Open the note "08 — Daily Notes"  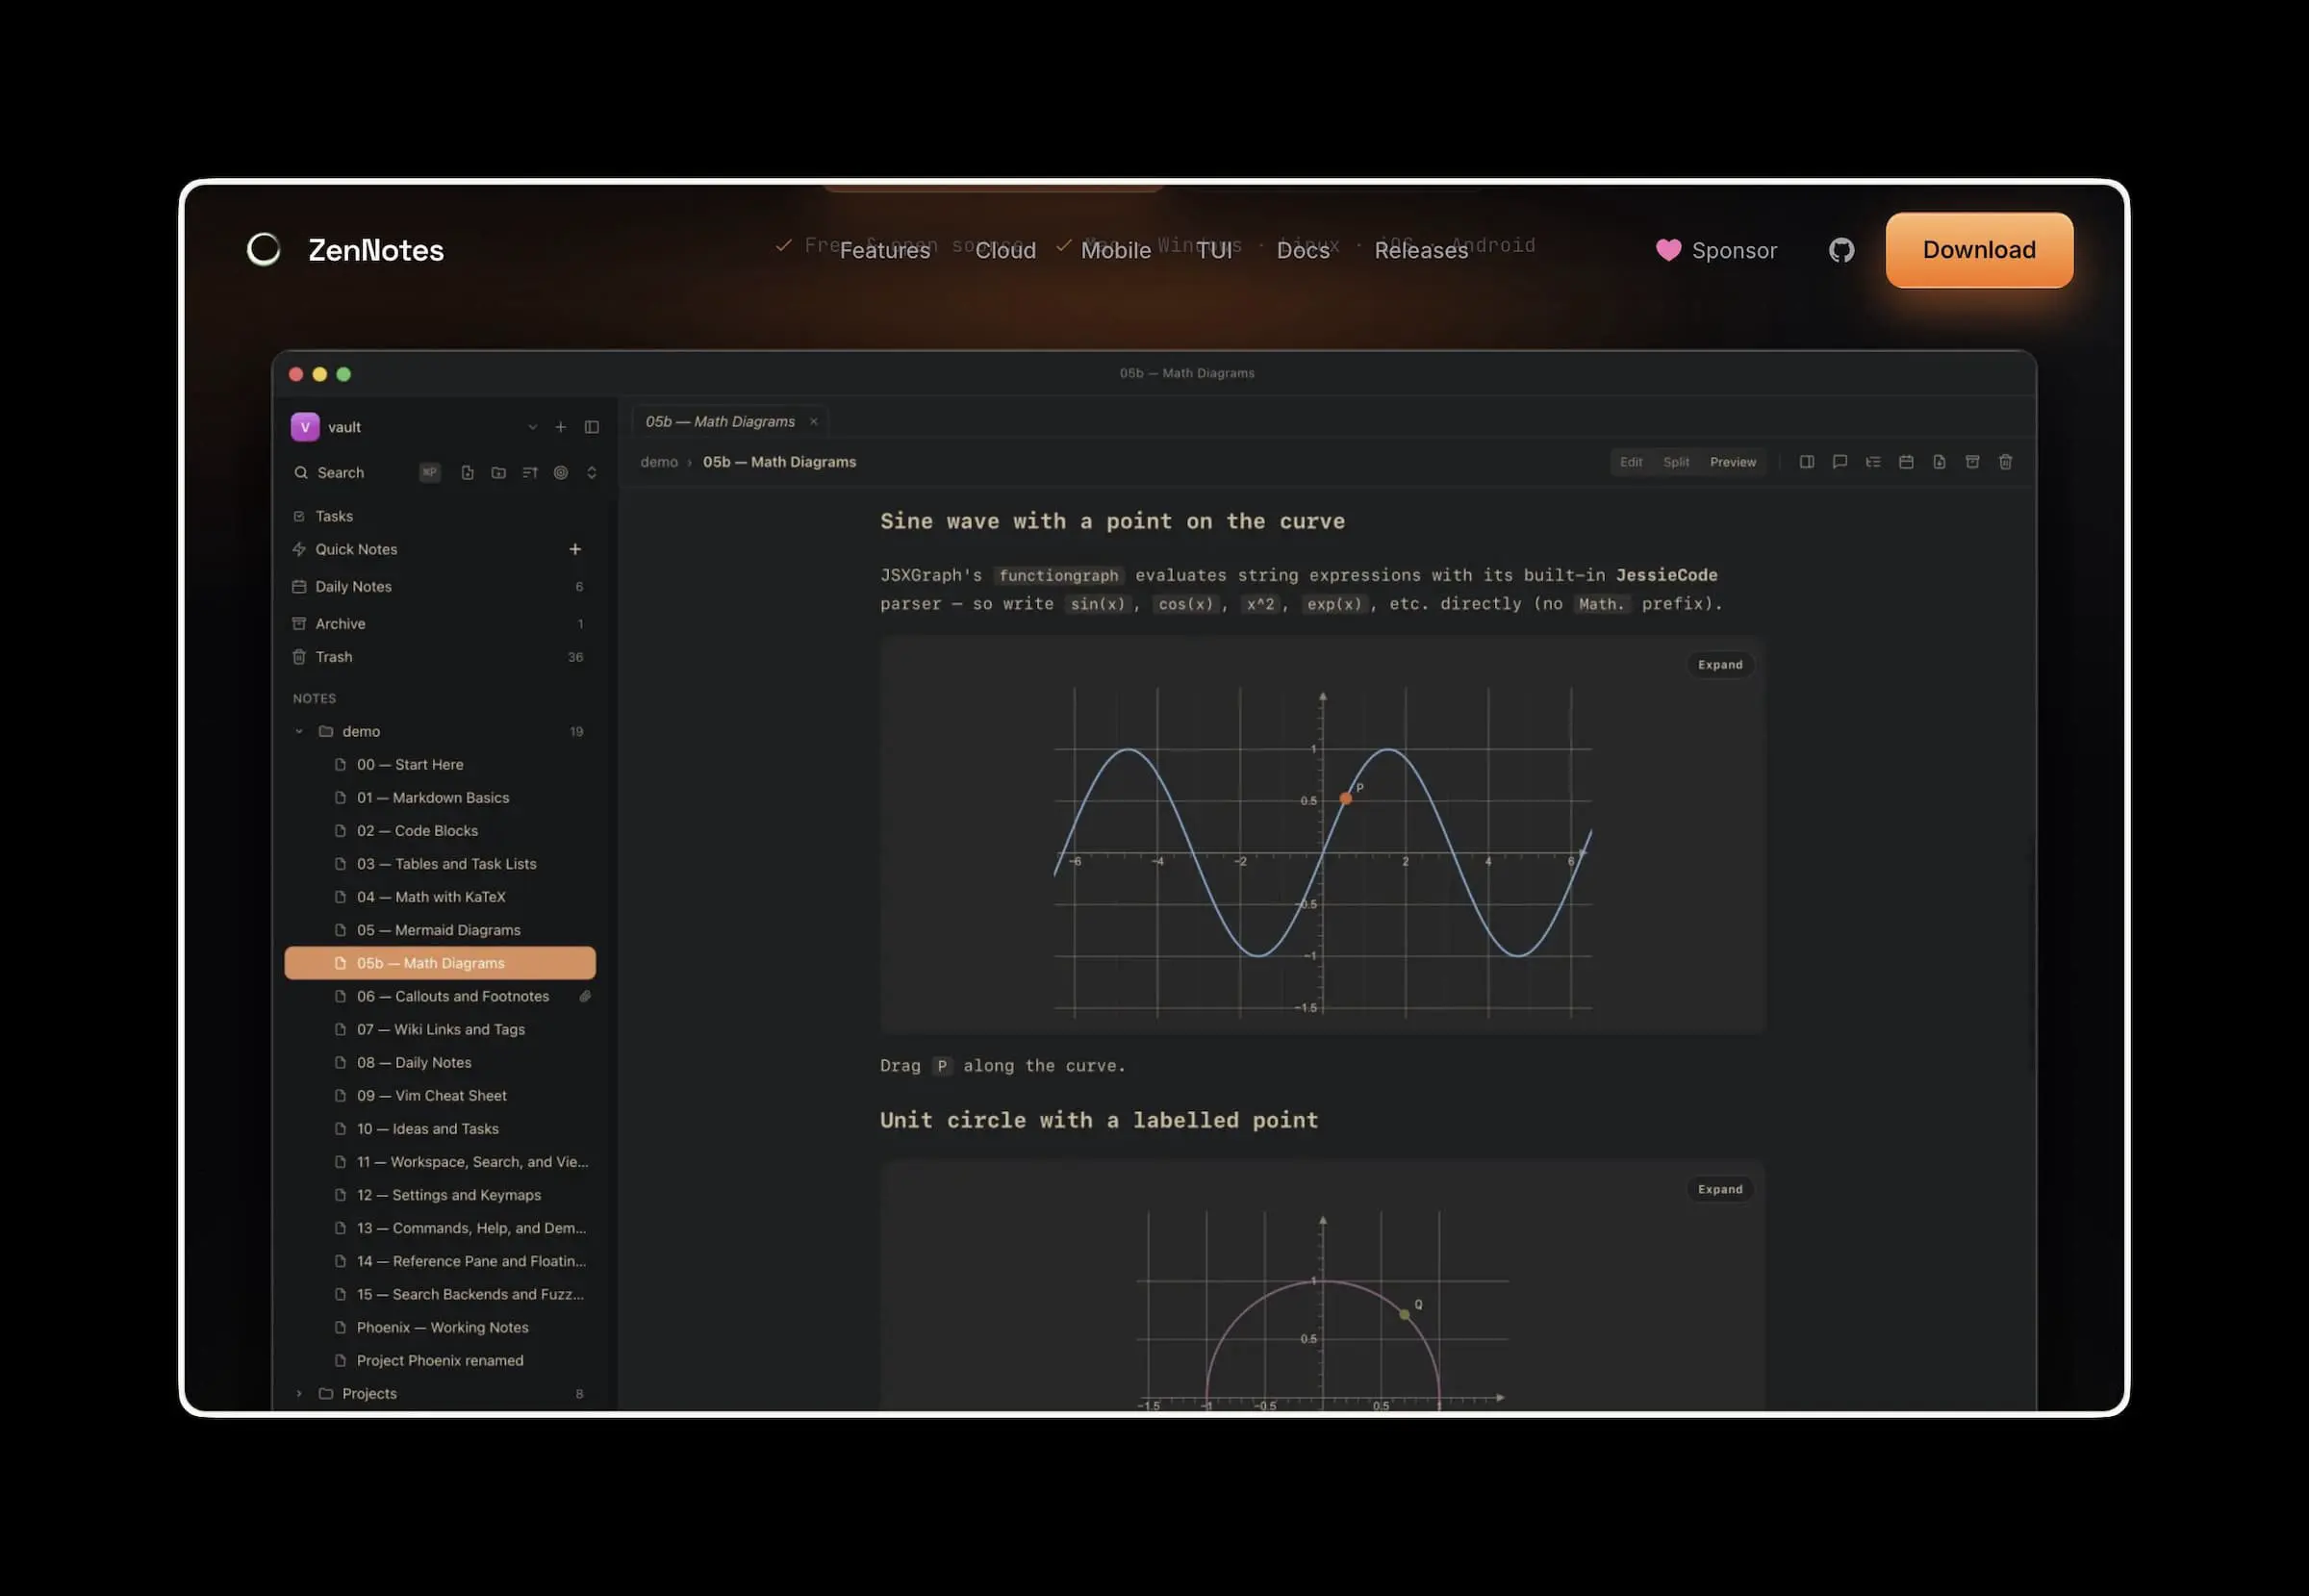pos(440,1062)
